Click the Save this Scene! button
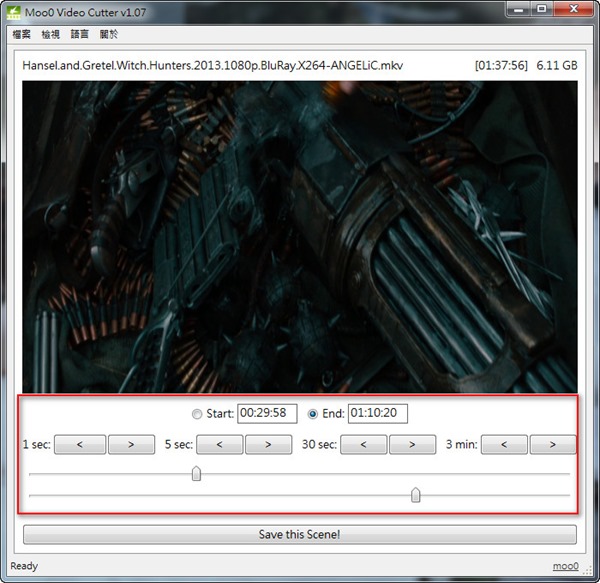The image size is (600, 583). [299, 534]
